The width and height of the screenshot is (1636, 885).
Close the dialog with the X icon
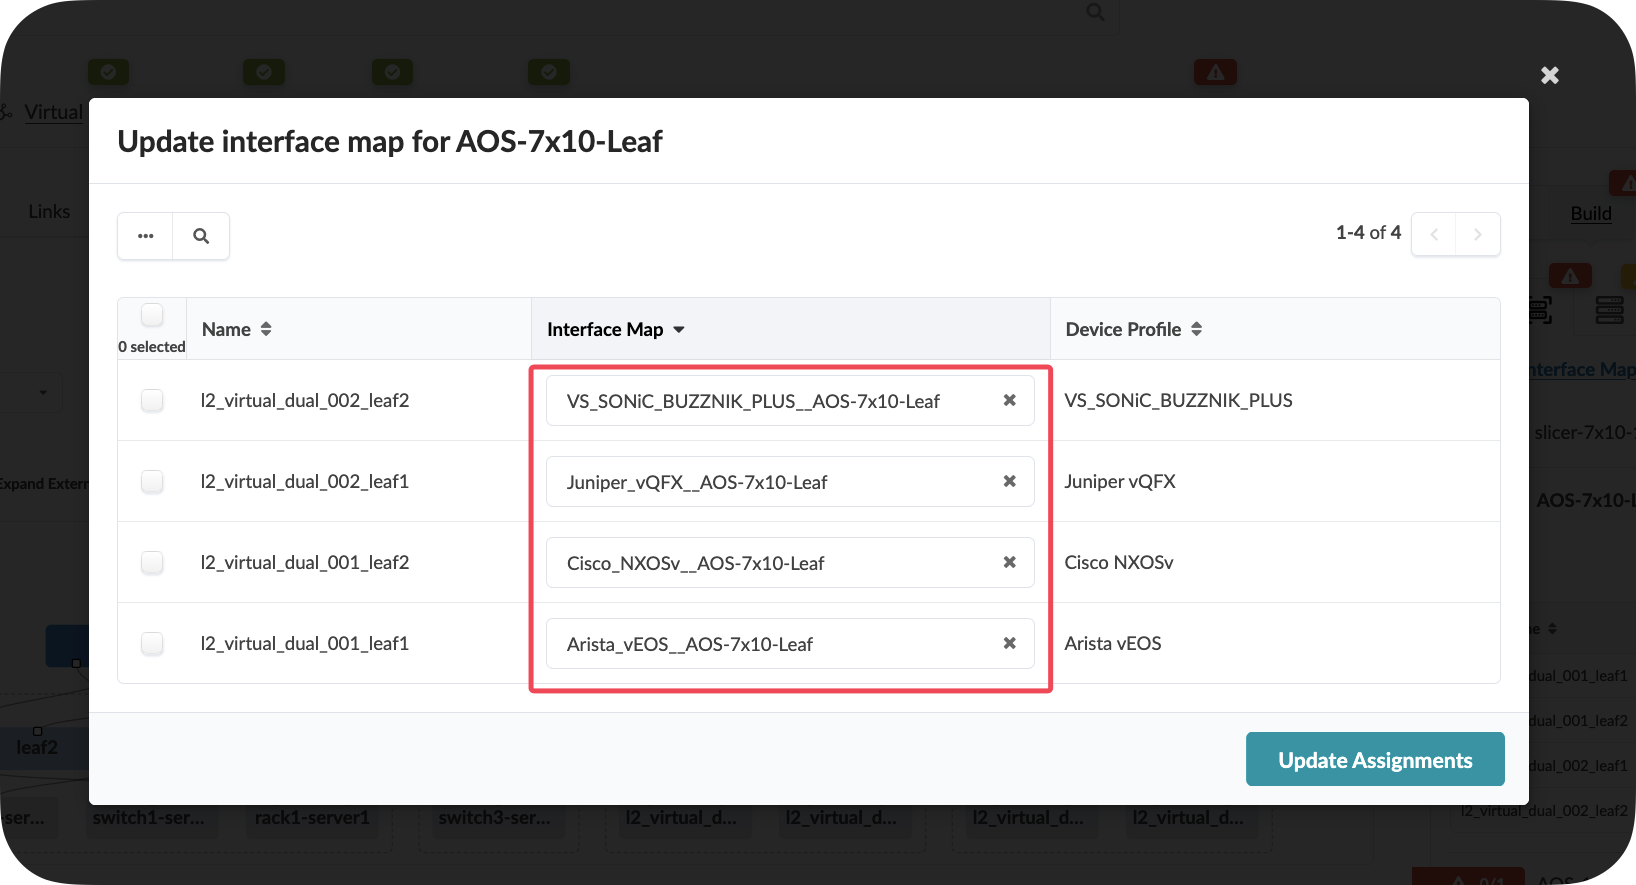point(1549,75)
